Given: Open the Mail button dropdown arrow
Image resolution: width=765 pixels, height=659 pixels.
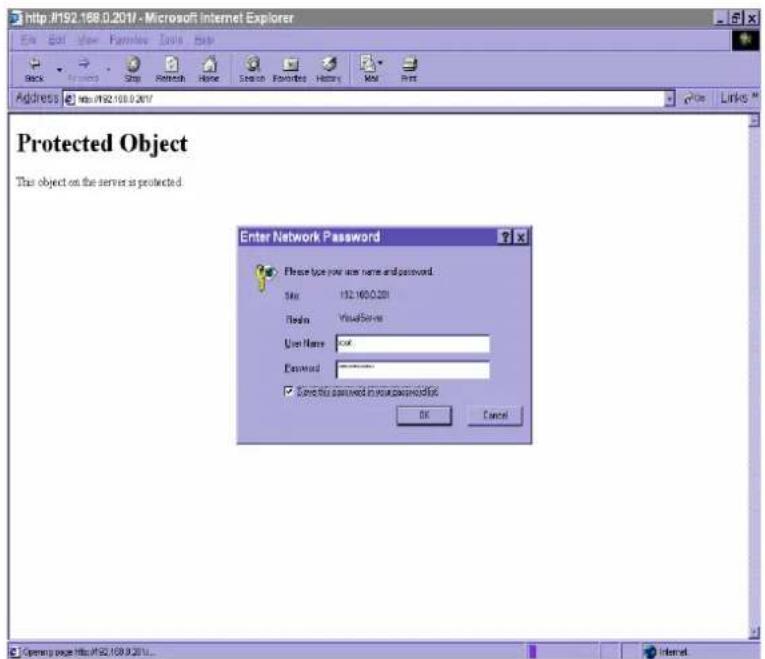Looking at the screenshot, I should coord(380,63).
